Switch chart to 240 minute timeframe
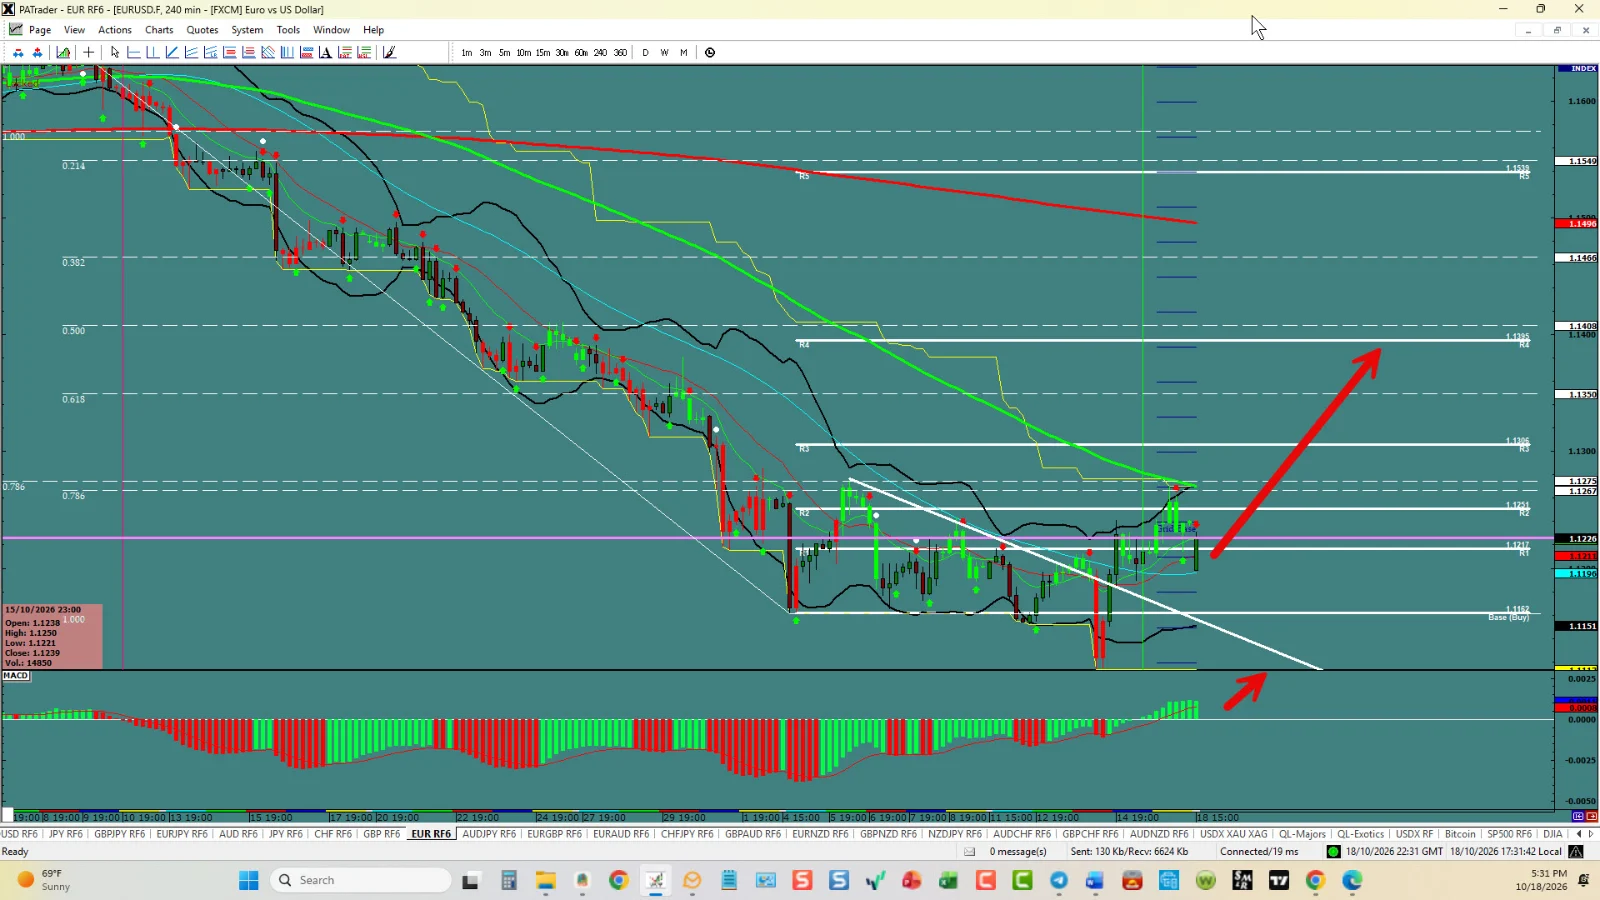 point(600,53)
